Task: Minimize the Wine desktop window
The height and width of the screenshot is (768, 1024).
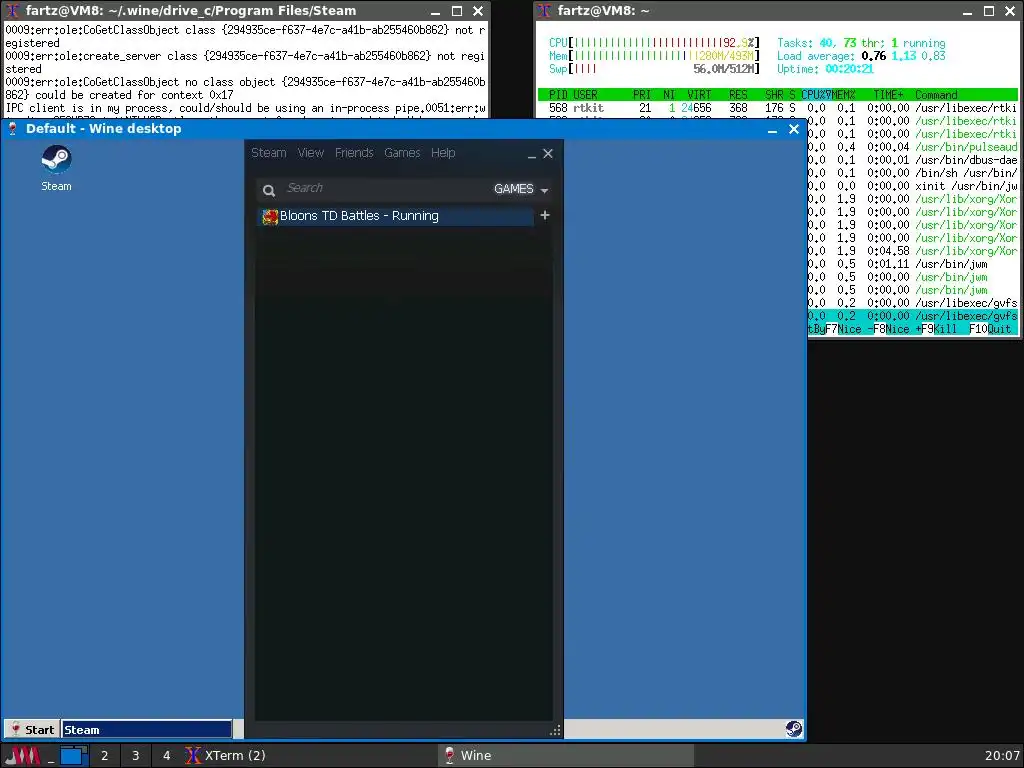Action: [772, 129]
